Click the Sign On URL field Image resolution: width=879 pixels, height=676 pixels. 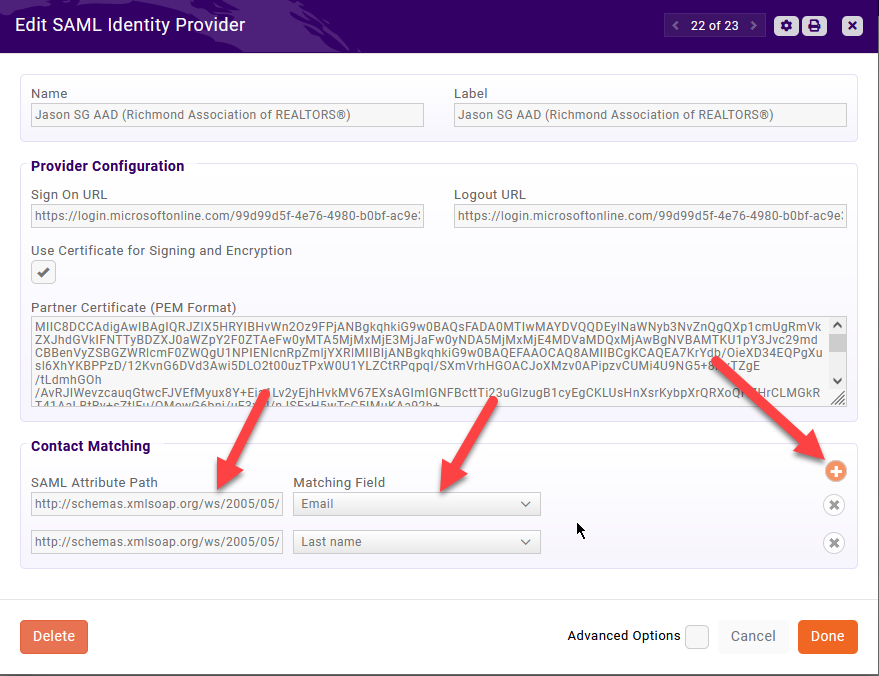(x=227, y=216)
